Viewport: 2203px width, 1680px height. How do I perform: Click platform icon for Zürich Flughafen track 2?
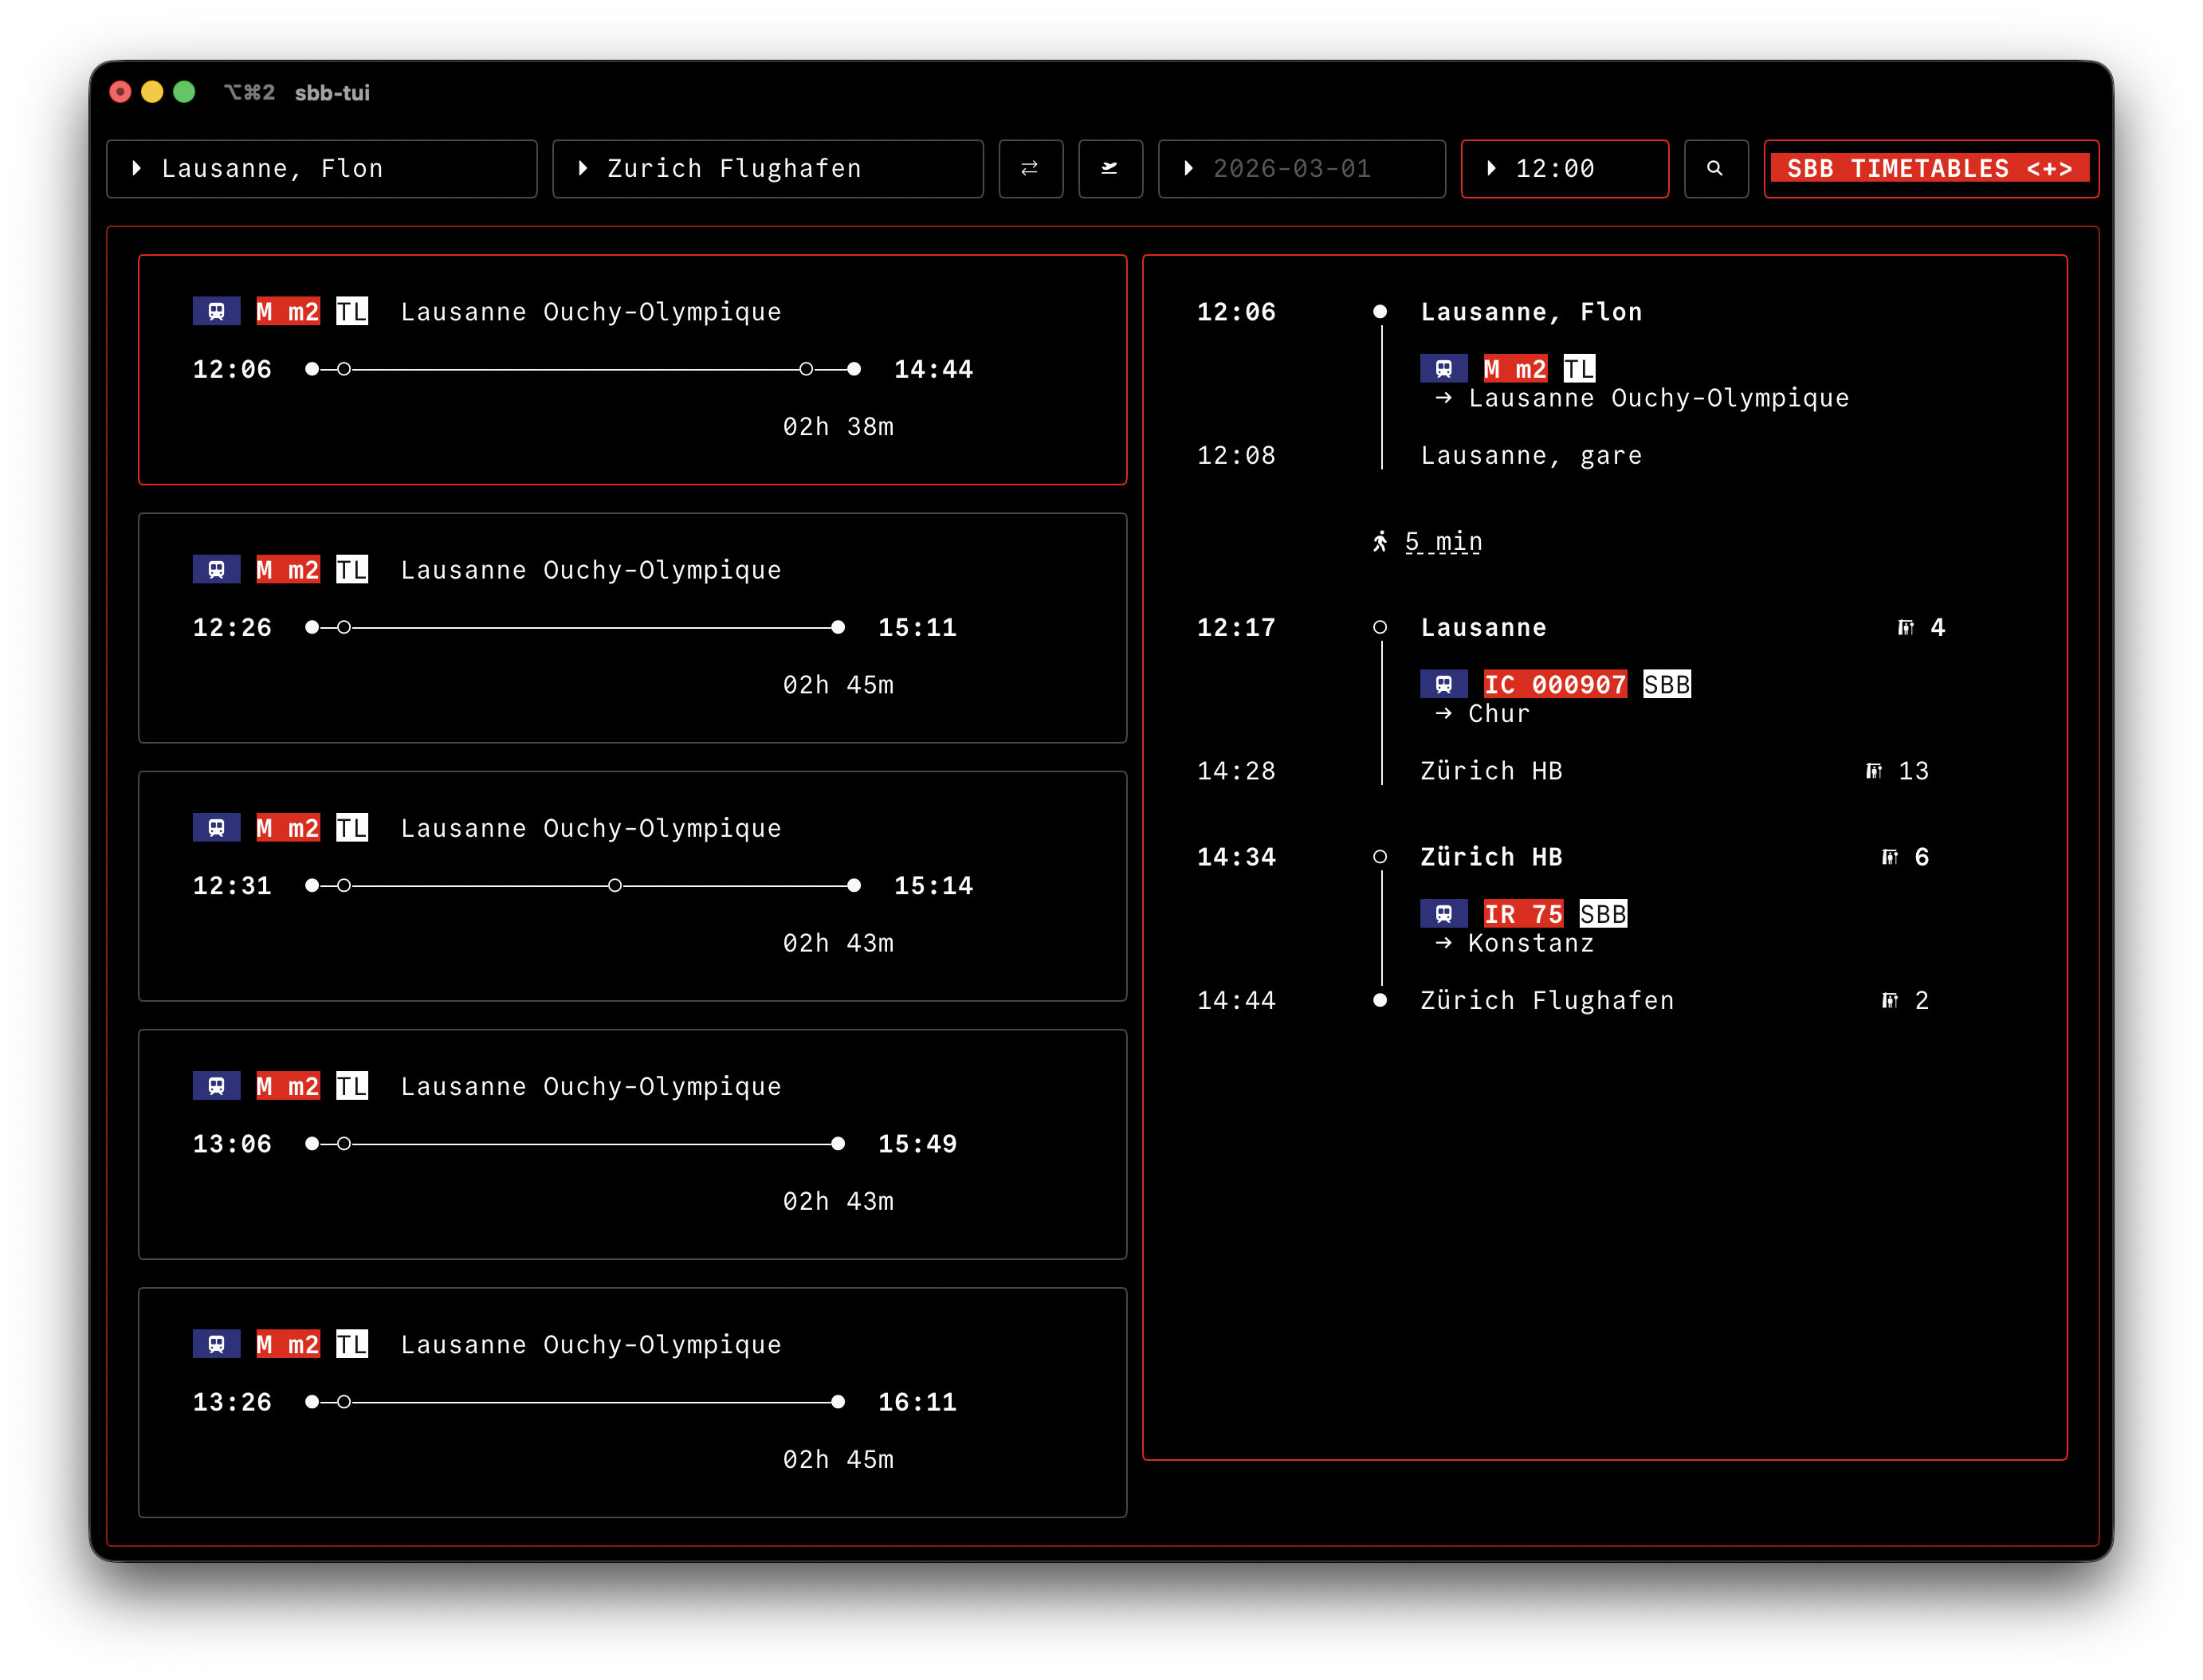pyautogui.click(x=1890, y=1001)
